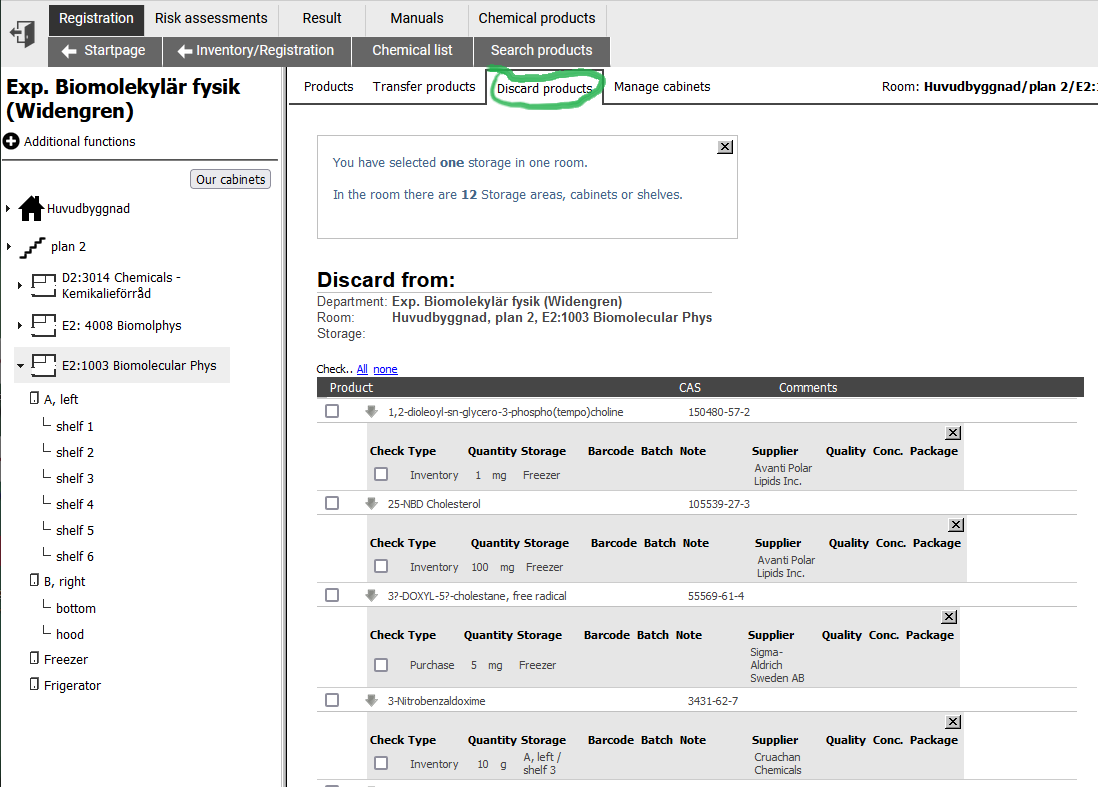Click the none check link

point(385,369)
